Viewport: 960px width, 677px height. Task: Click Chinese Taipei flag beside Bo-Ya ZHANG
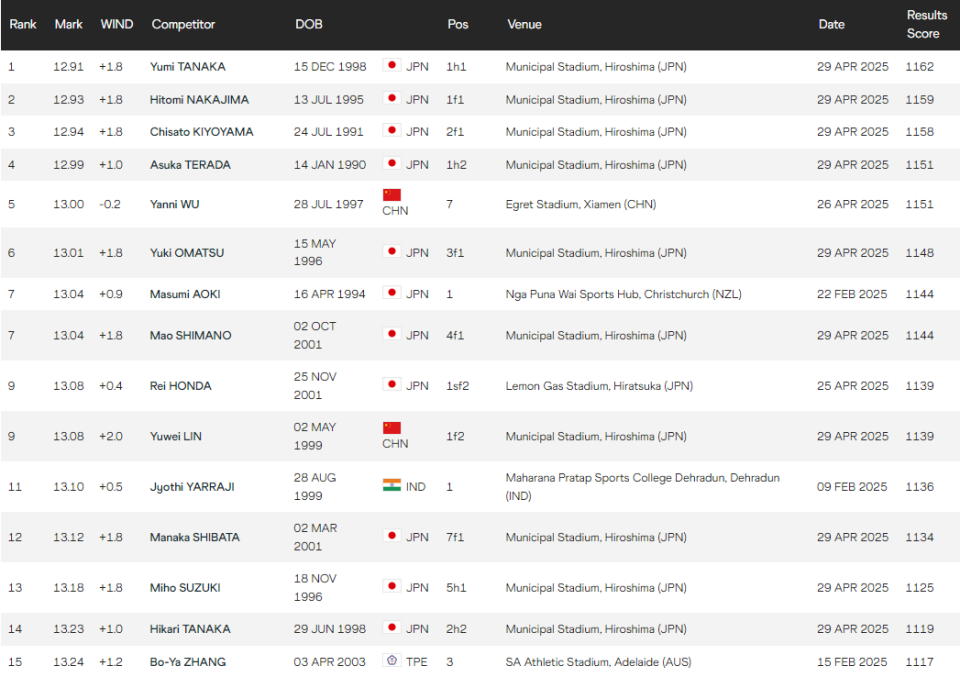point(392,662)
